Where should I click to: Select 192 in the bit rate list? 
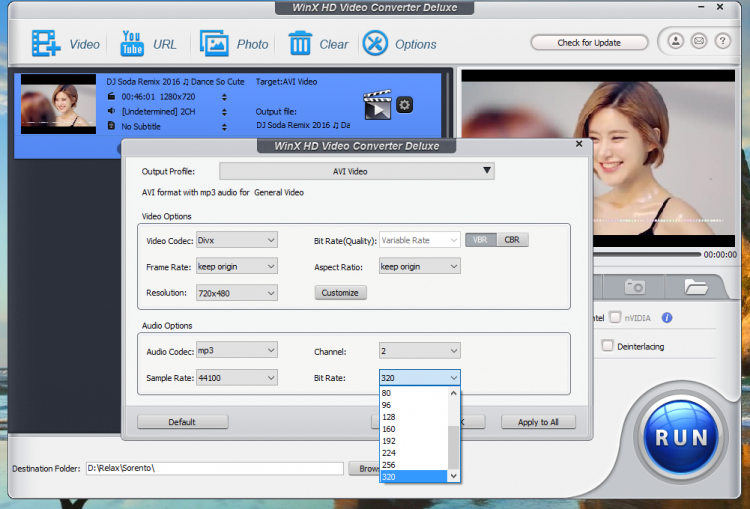[414, 441]
